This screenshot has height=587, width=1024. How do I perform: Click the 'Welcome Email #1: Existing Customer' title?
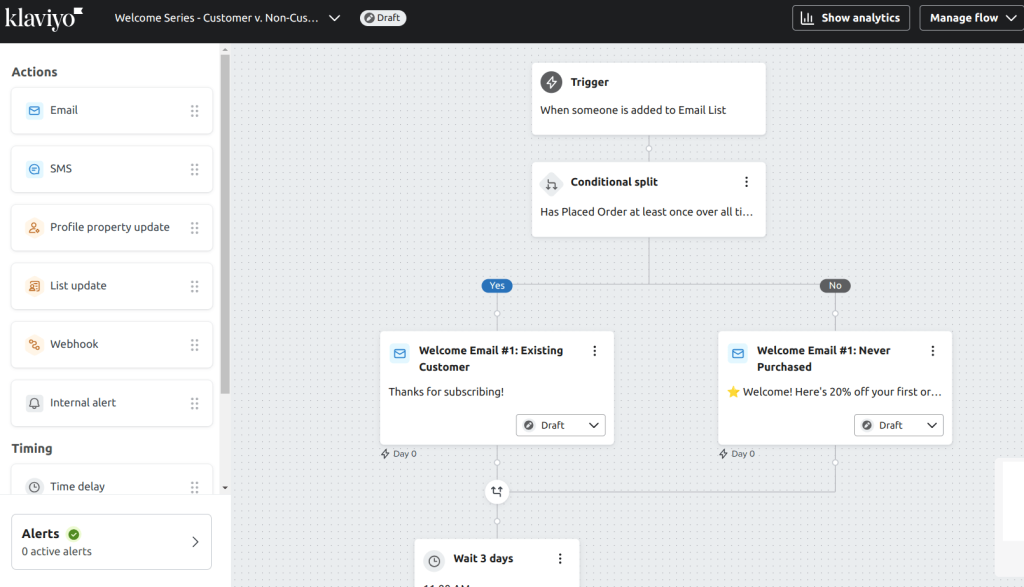pos(491,358)
